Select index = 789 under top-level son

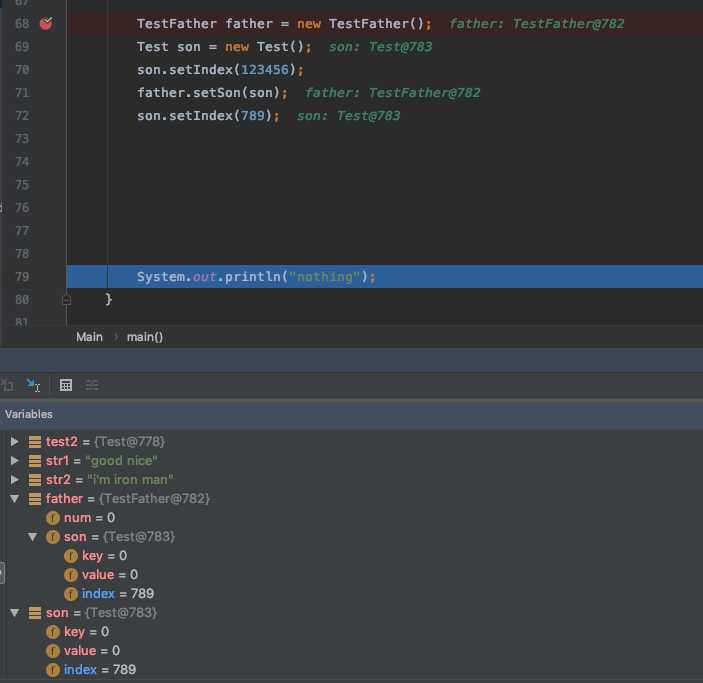(352, 670)
